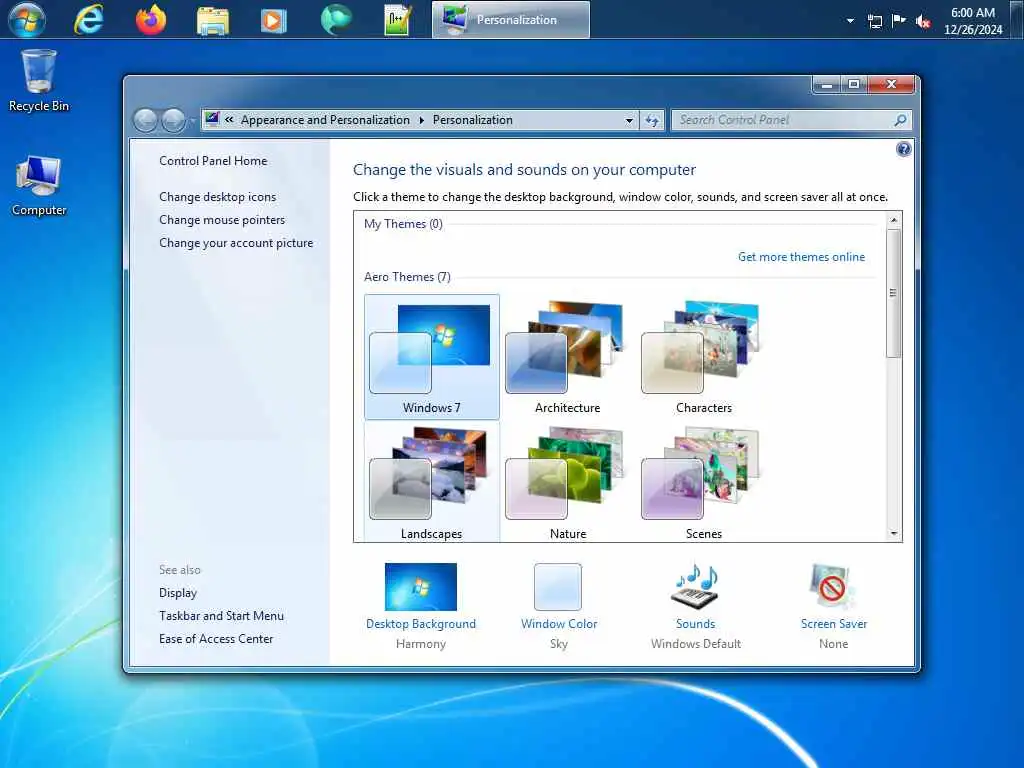
Task: Open the Display link under See also
Action: 178,592
